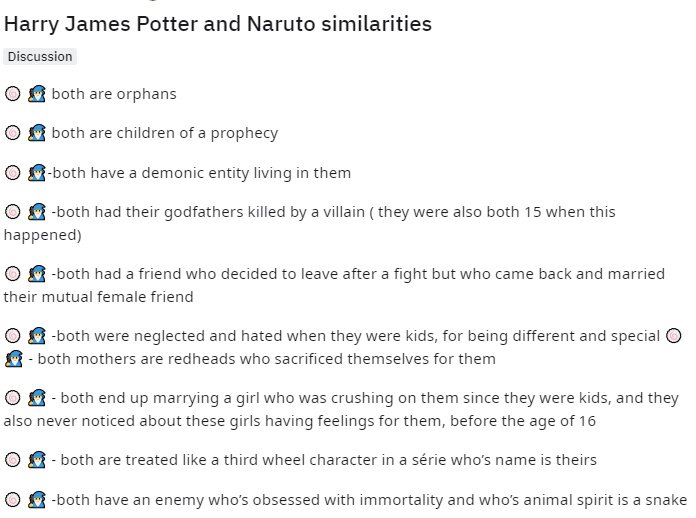Click the round emoji before "both end up marrying"

coord(13,398)
